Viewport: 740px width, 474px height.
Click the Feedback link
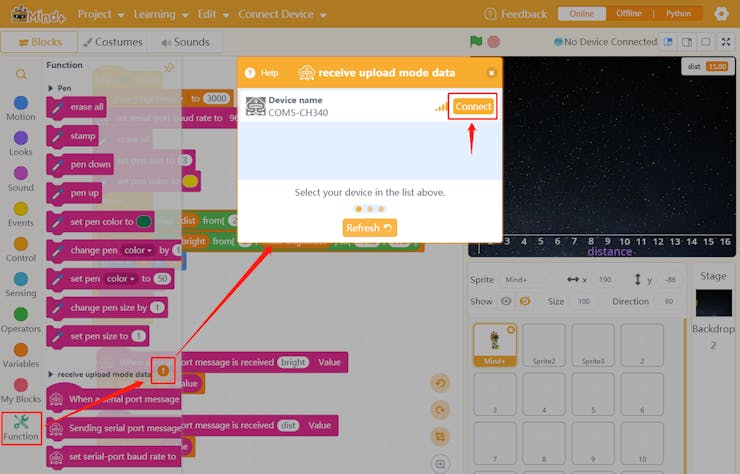click(515, 14)
